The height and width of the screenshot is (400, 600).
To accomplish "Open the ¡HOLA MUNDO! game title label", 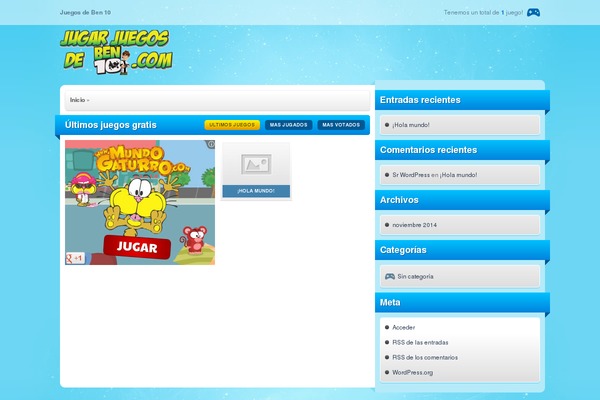I will pyautogui.click(x=256, y=191).
